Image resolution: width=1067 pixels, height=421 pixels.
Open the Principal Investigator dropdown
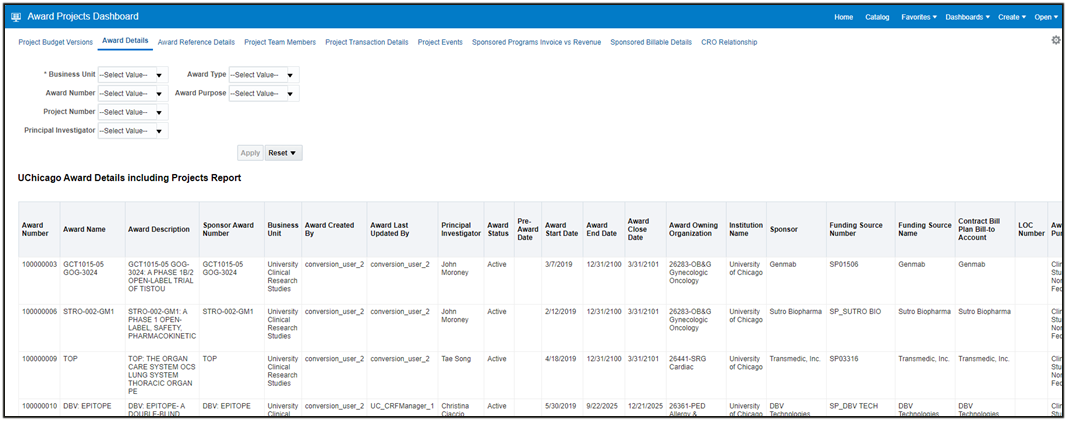[133, 131]
